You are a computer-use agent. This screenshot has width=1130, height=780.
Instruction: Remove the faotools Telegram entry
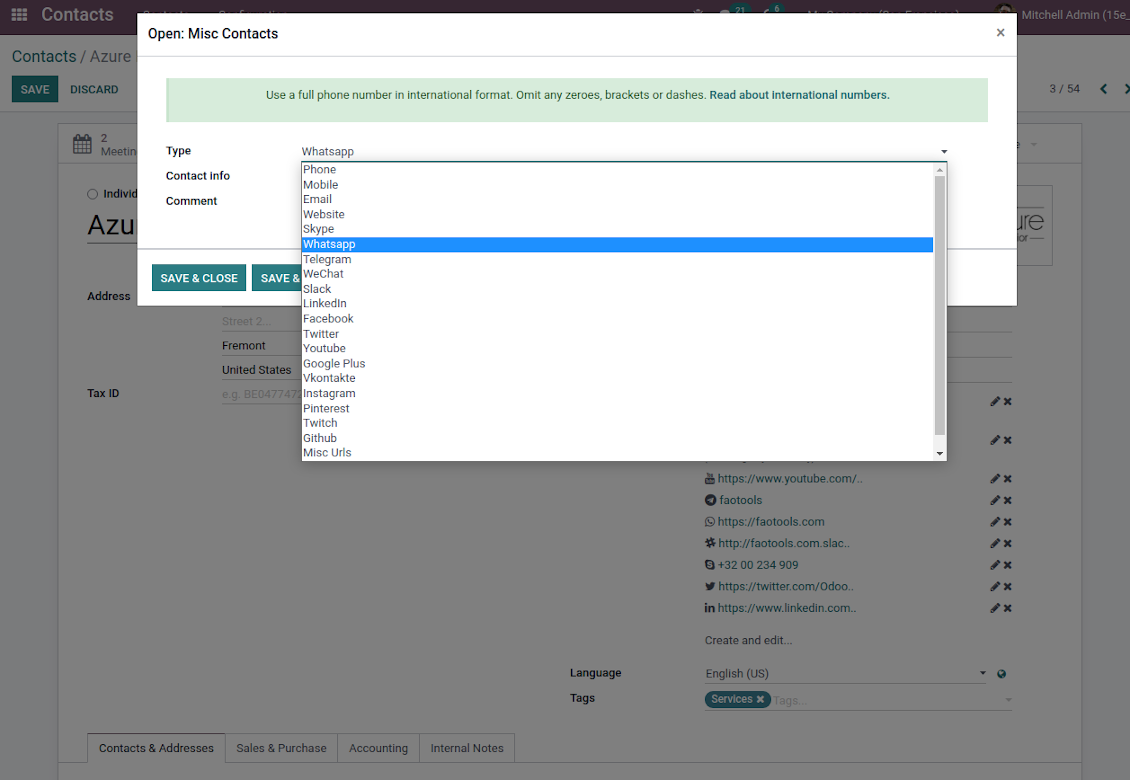1007,500
